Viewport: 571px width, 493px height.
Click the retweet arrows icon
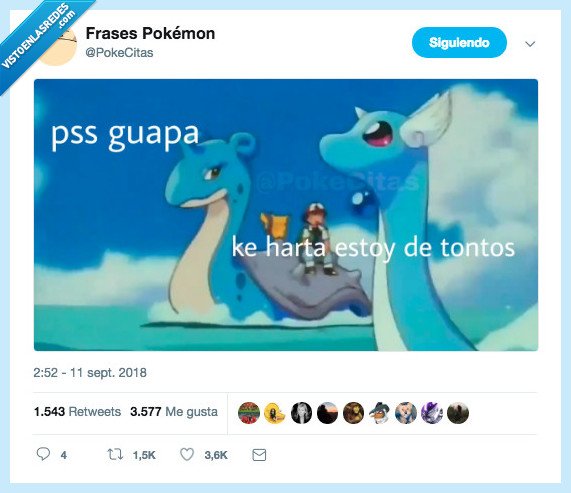pyautogui.click(x=115, y=454)
